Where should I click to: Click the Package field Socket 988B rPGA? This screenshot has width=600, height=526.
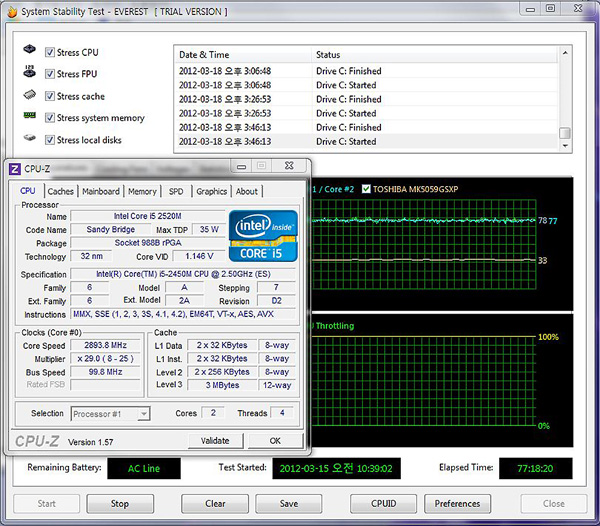pyautogui.click(x=148, y=243)
